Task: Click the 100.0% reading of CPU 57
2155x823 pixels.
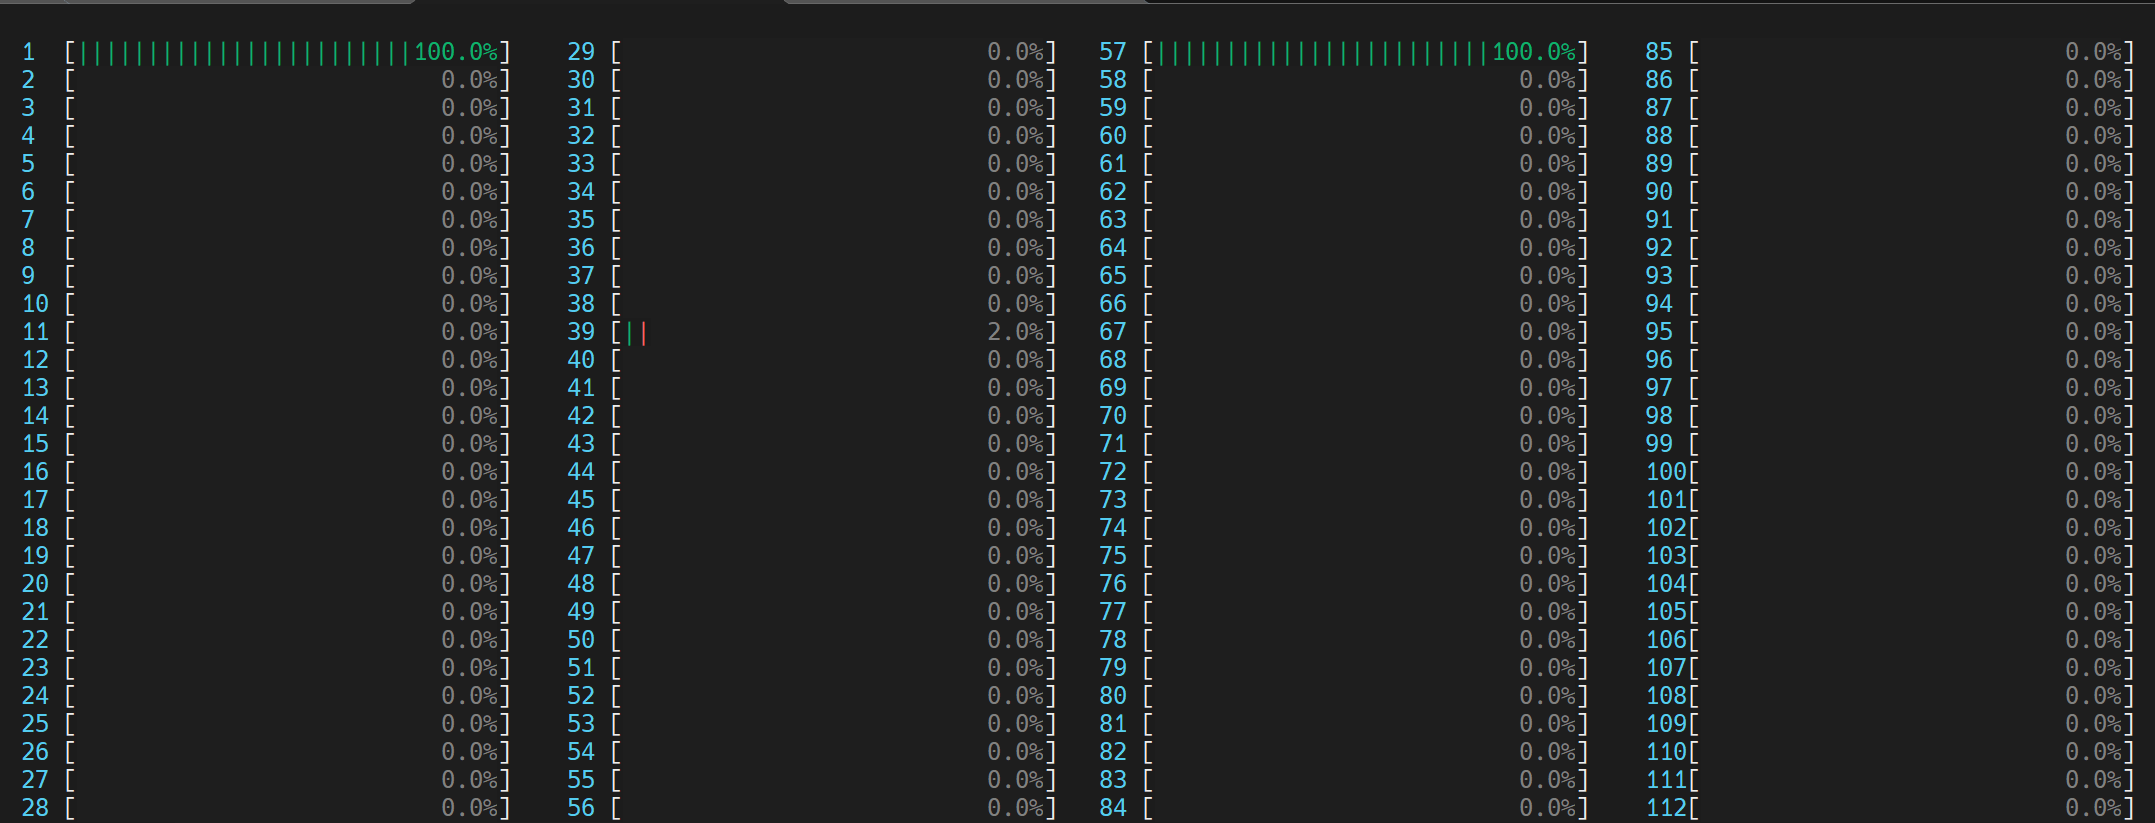Action: click(x=1533, y=52)
